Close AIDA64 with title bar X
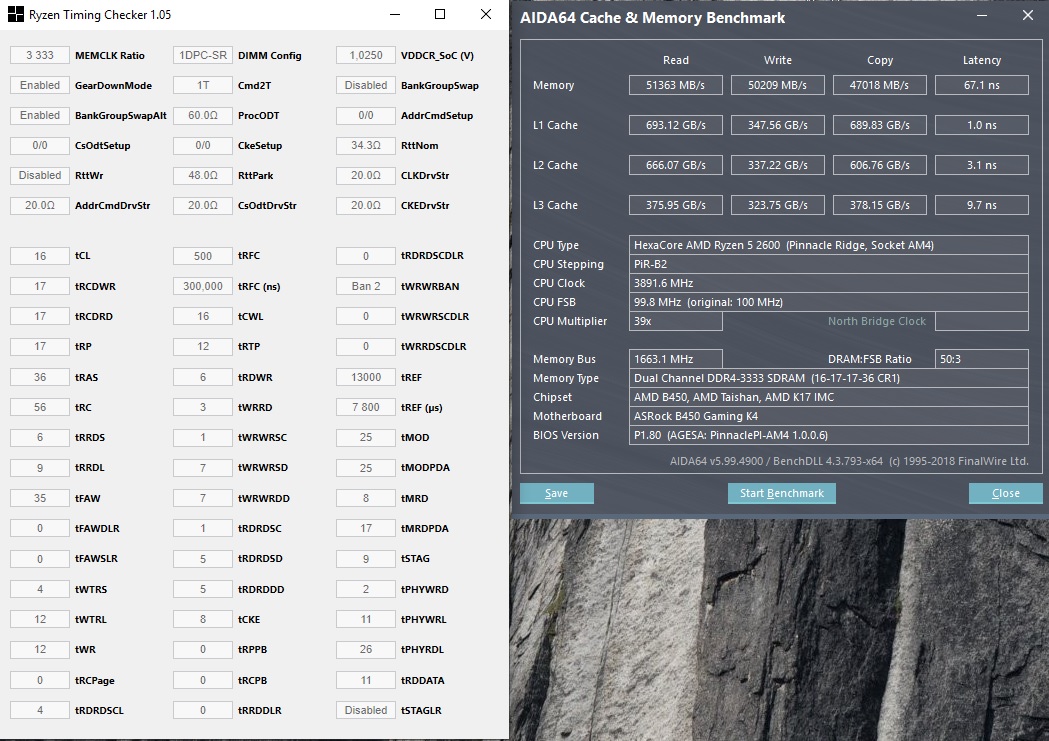Viewport: 1049px width, 741px height. tap(1028, 15)
